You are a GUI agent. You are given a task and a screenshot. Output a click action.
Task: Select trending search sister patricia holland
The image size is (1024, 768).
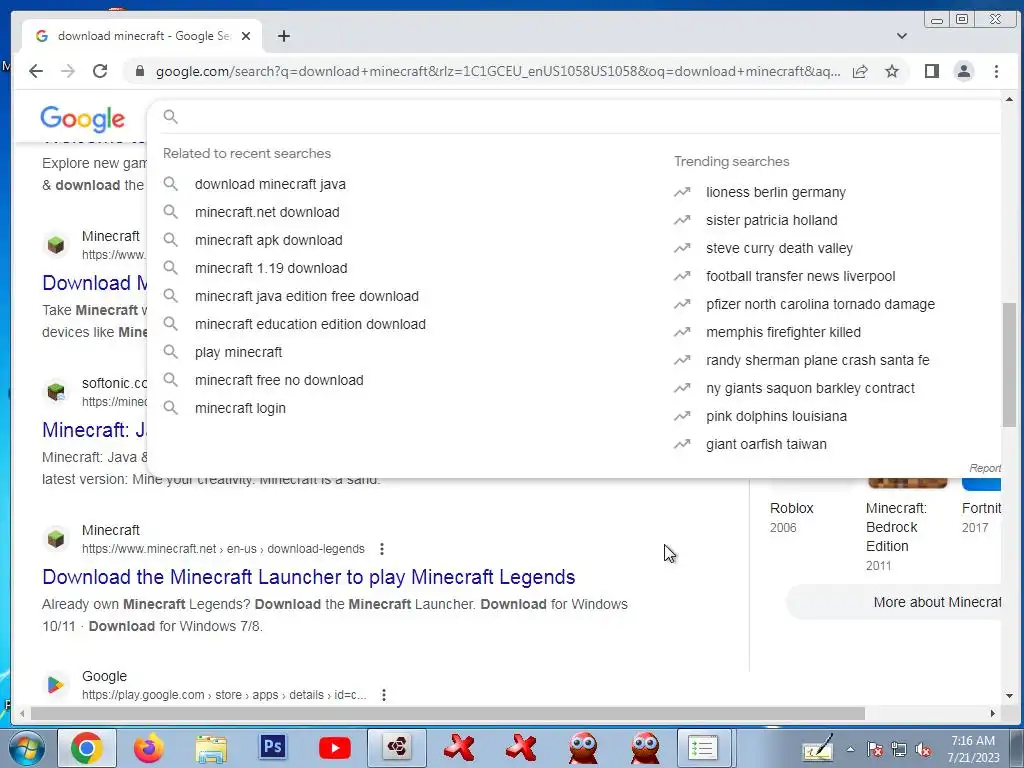click(x=771, y=221)
